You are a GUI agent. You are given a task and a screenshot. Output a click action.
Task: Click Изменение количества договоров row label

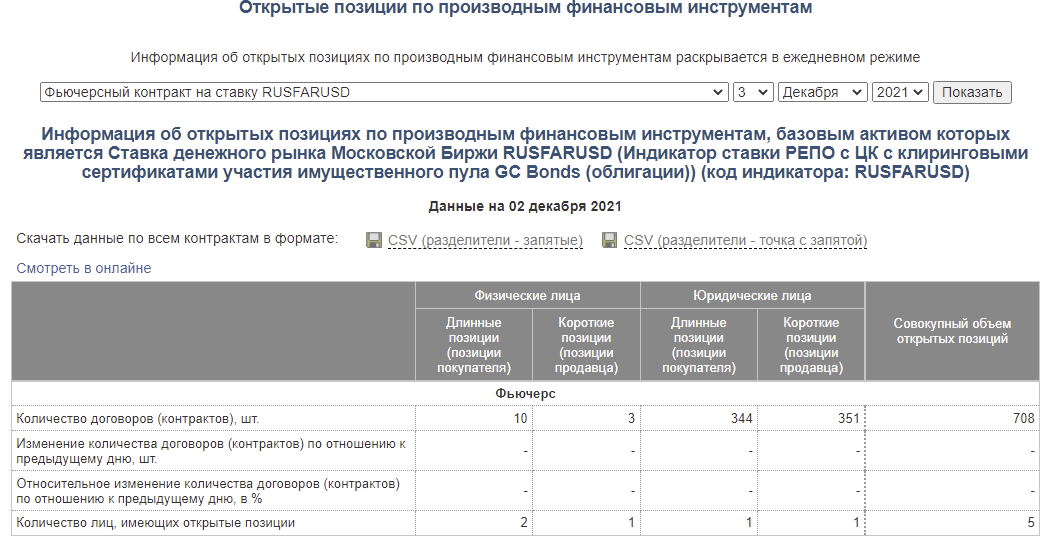[211, 451]
